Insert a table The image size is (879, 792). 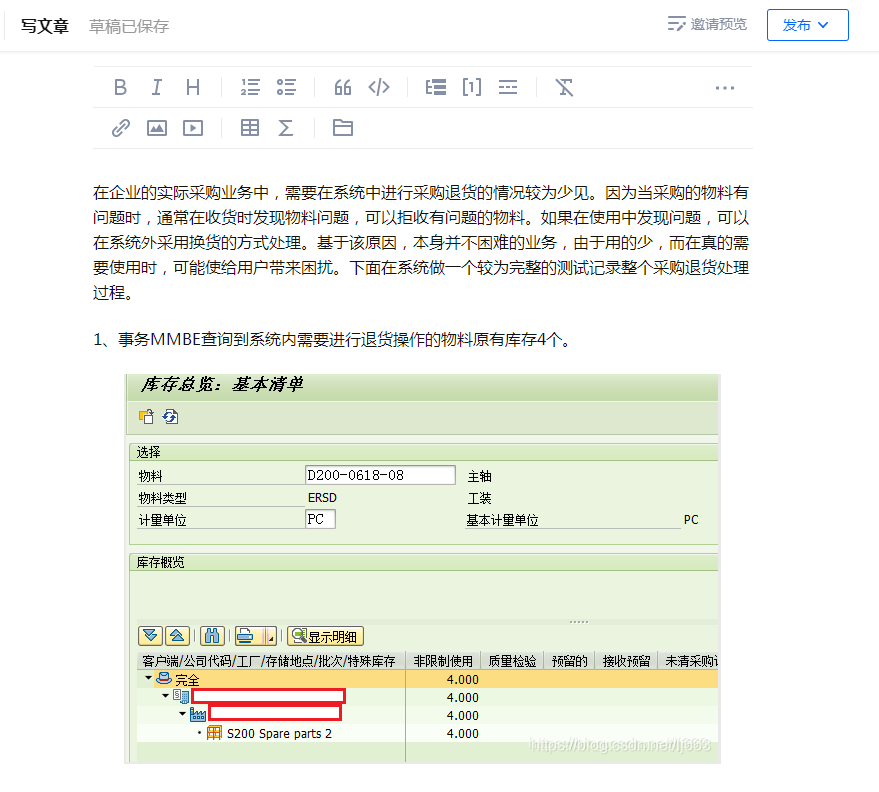(250, 128)
